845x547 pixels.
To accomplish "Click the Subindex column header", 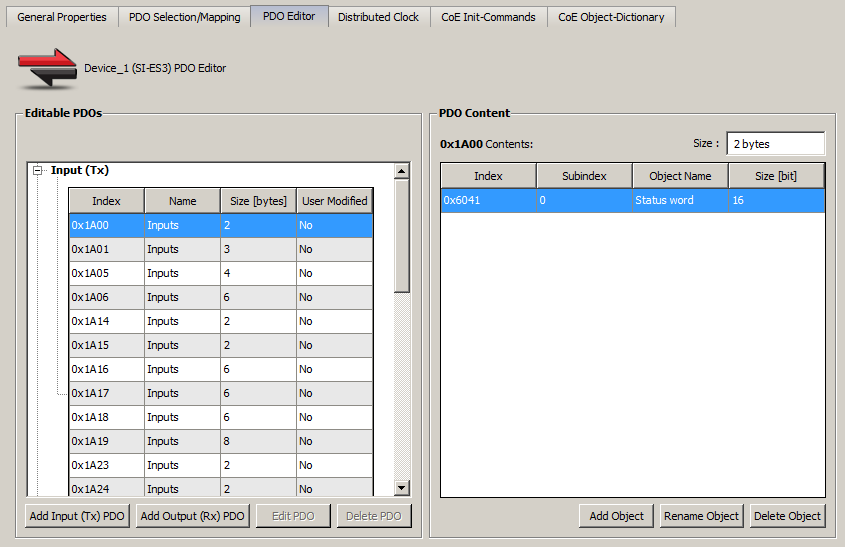I will 584,176.
